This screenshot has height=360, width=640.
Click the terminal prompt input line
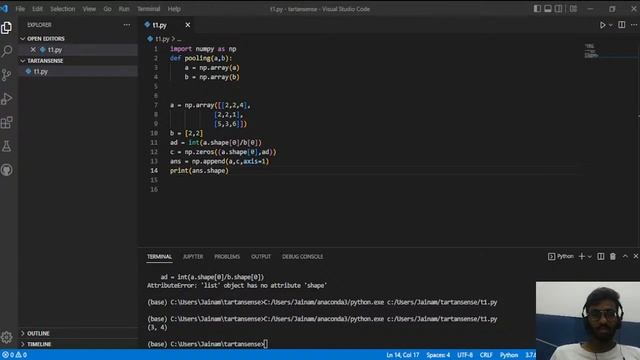(208, 344)
